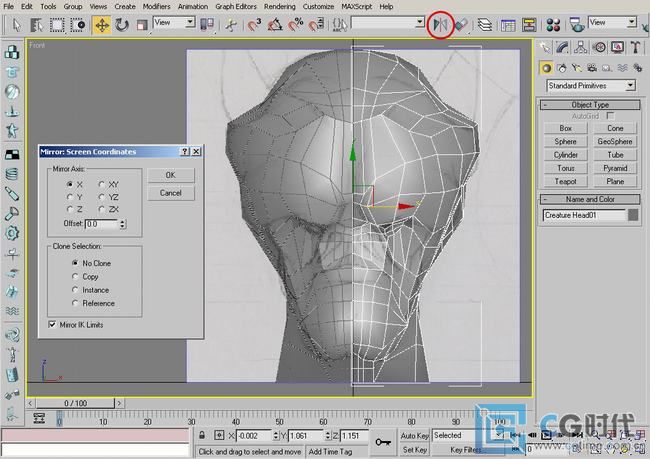Open render type View dropdown at far right

pos(612,22)
